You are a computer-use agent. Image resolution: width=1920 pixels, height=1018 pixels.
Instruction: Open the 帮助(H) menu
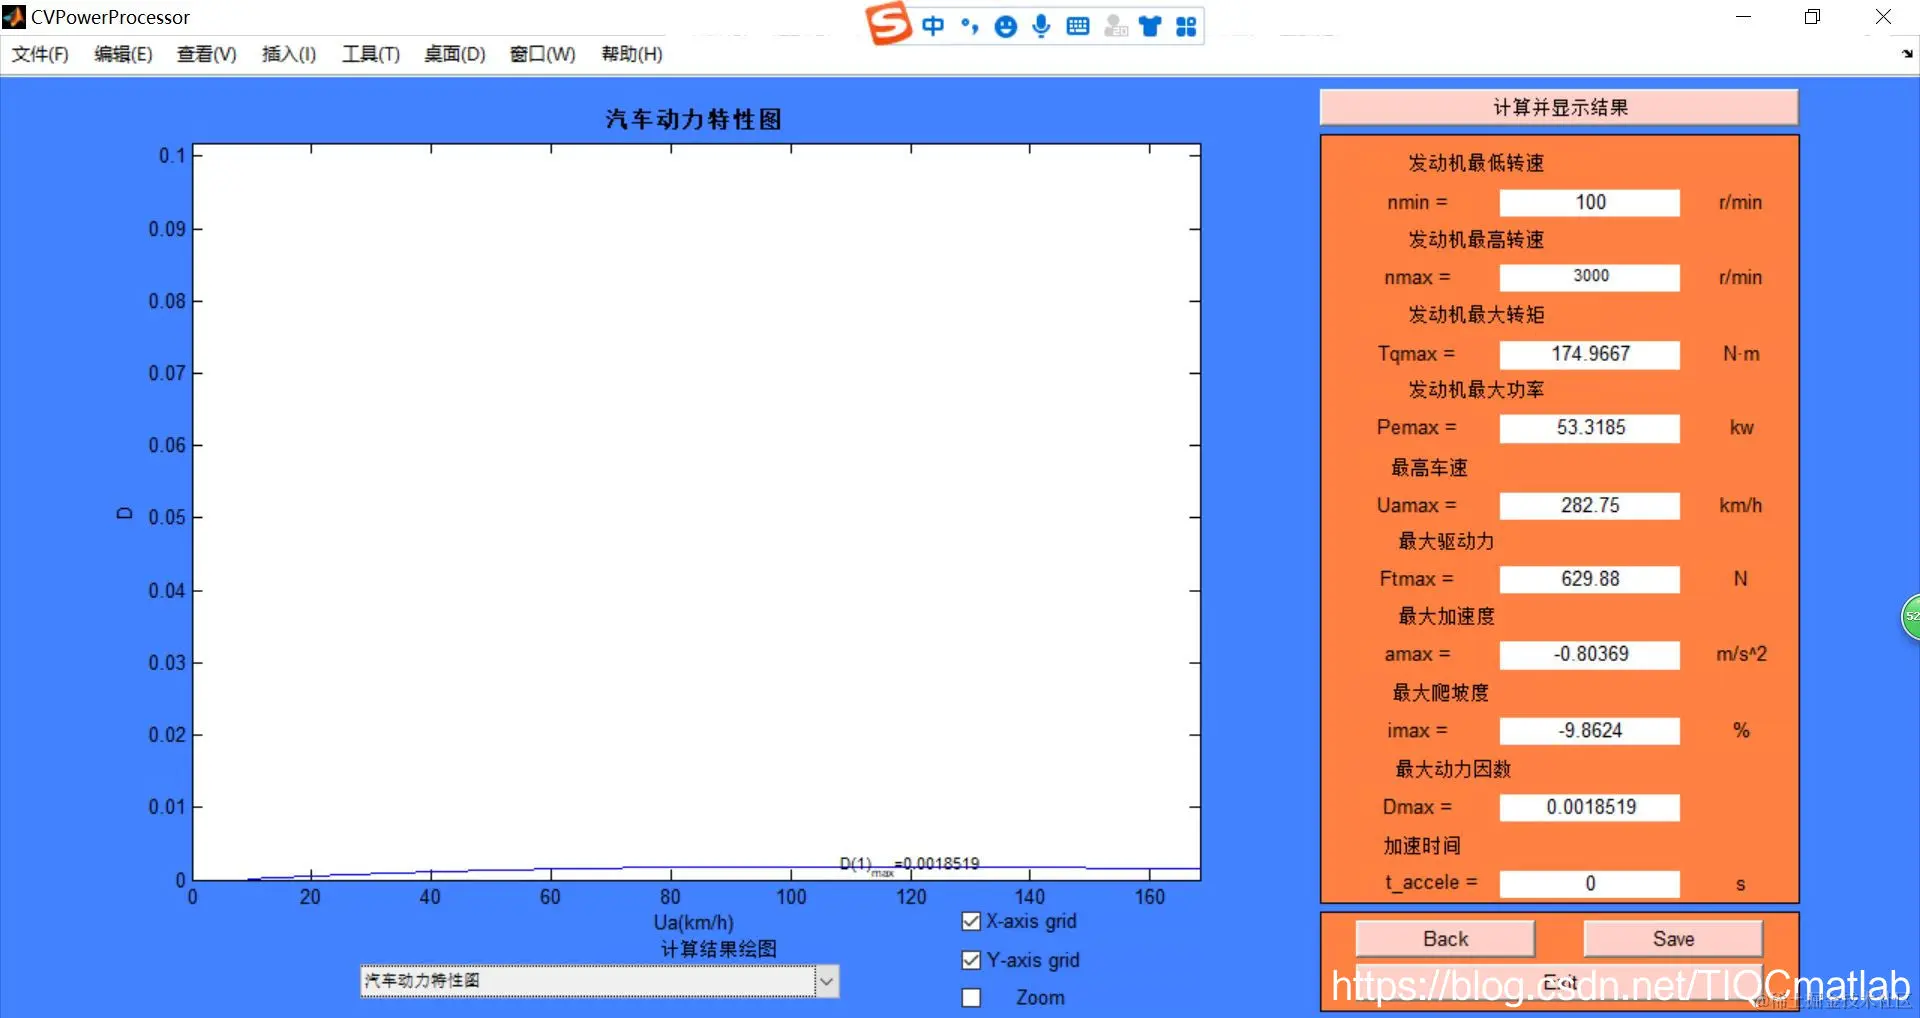pyautogui.click(x=630, y=54)
